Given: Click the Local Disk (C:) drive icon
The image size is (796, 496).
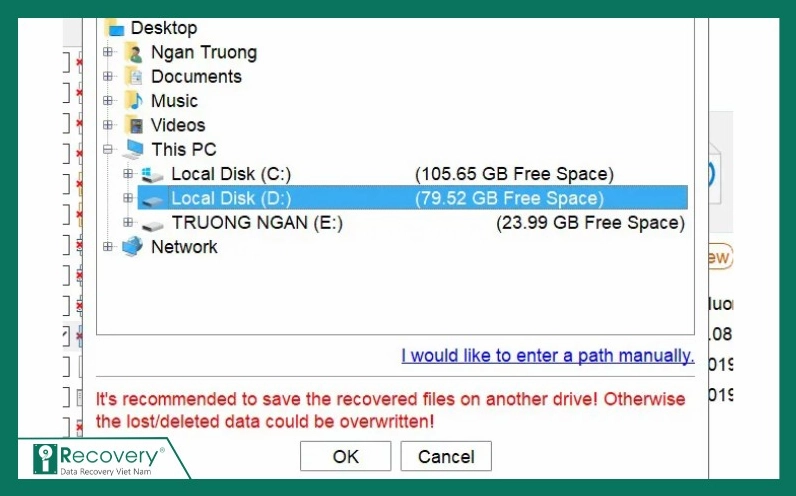Looking at the screenshot, I should [x=152, y=175].
